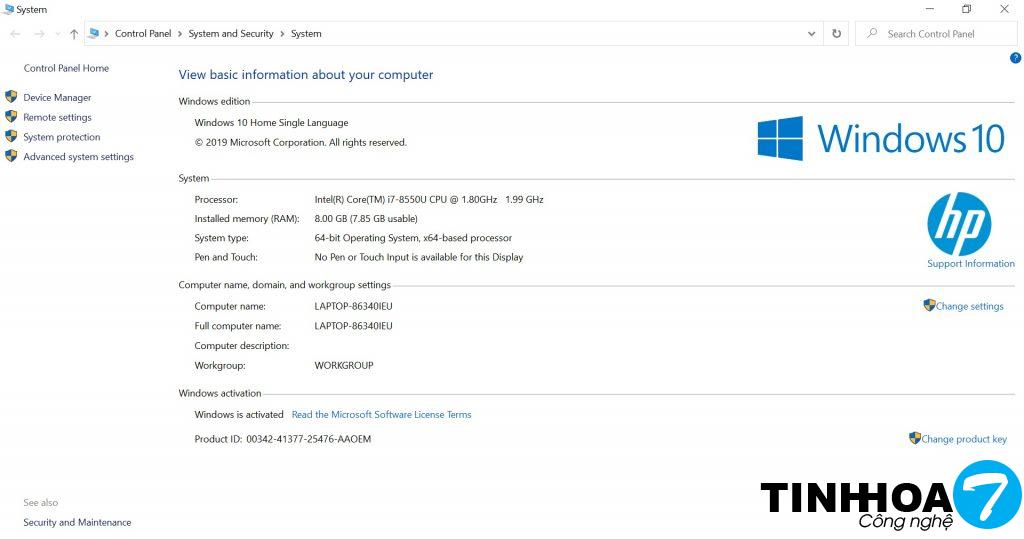Click the Back navigation arrow
1024x539 pixels.
click(15, 34)
